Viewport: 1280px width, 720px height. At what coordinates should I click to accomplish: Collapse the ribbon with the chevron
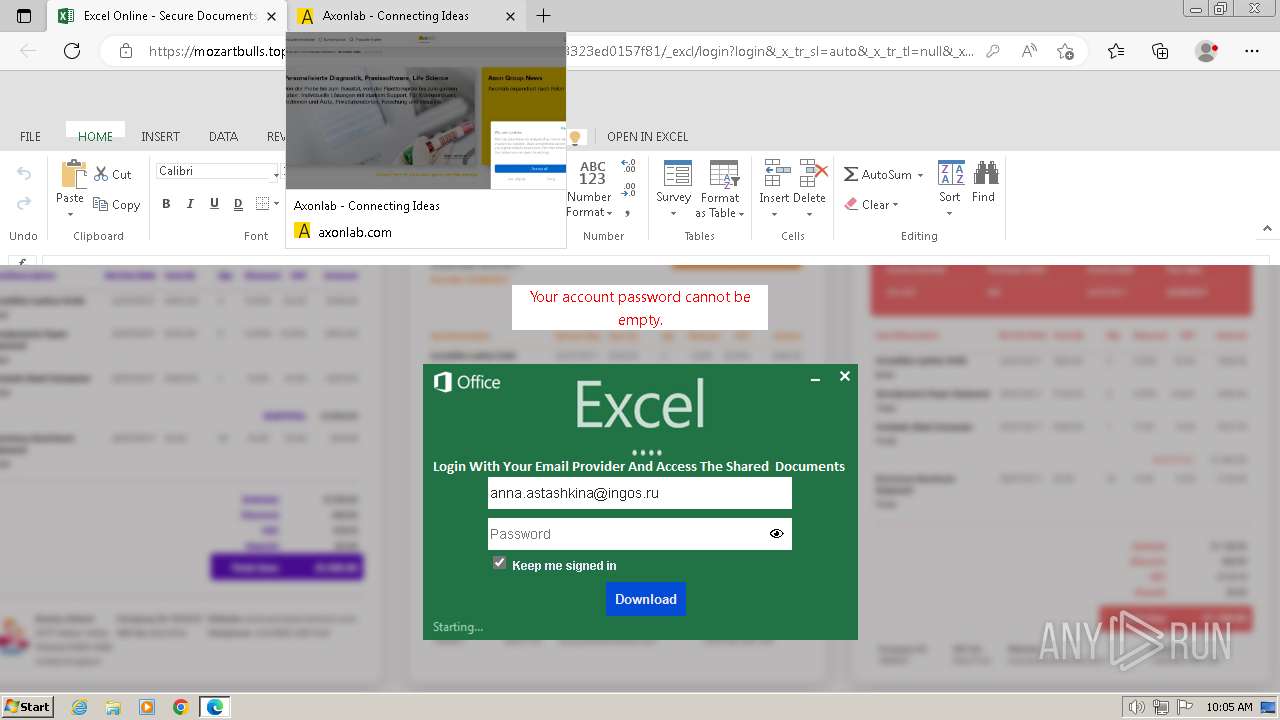point(1267,229)
